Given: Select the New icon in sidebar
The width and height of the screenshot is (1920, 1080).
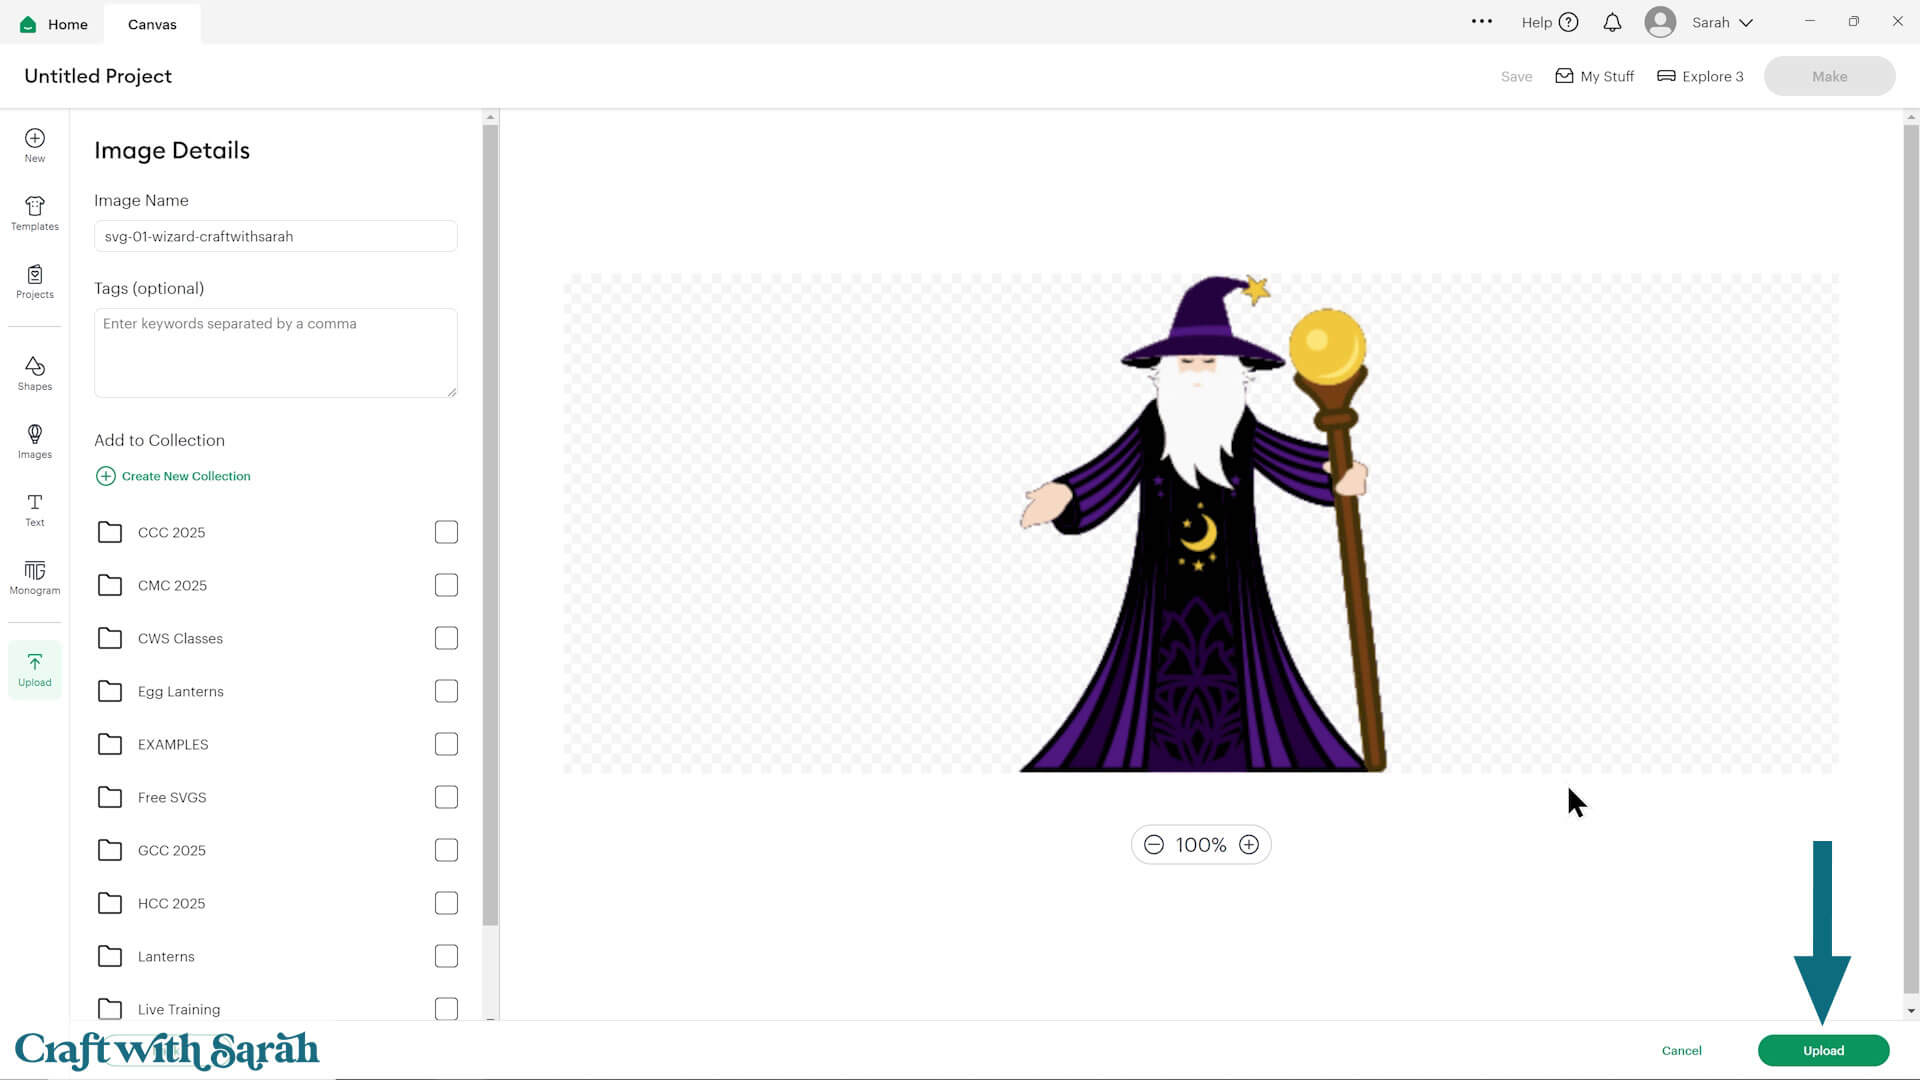Looking at the screenshot, I should tap(34, 145).
